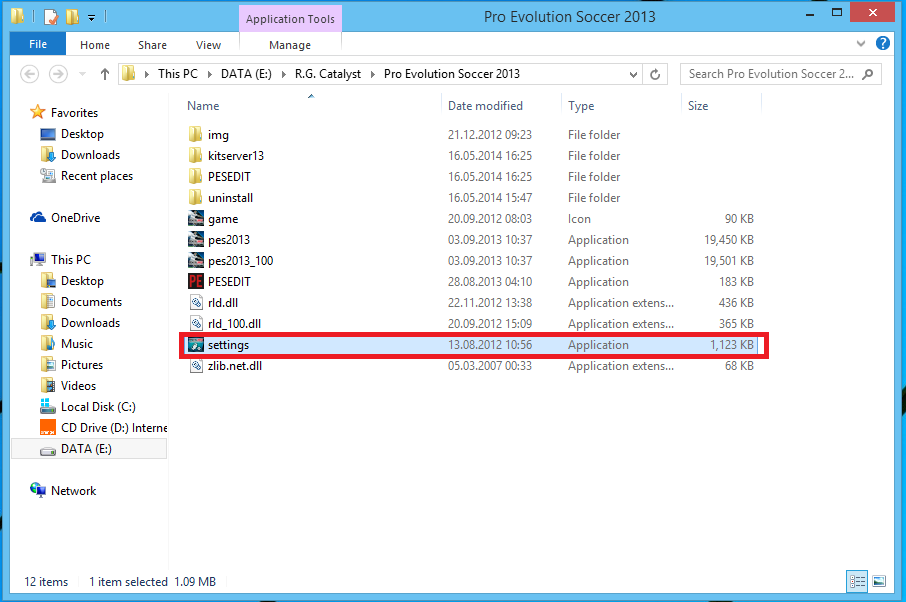The image size is (906, 602).
Task: Select the game icon file
Action: [x=196, y=218]
